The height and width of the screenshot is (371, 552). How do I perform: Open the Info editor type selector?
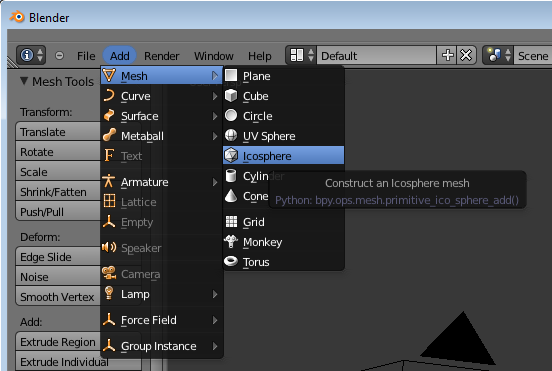coord(31,55)
